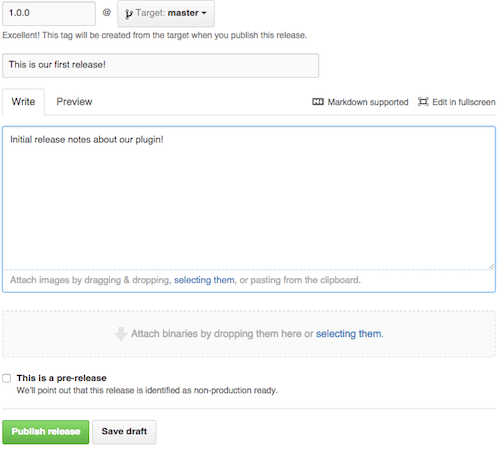Click the green Publish release button

[x=46, y=432]
